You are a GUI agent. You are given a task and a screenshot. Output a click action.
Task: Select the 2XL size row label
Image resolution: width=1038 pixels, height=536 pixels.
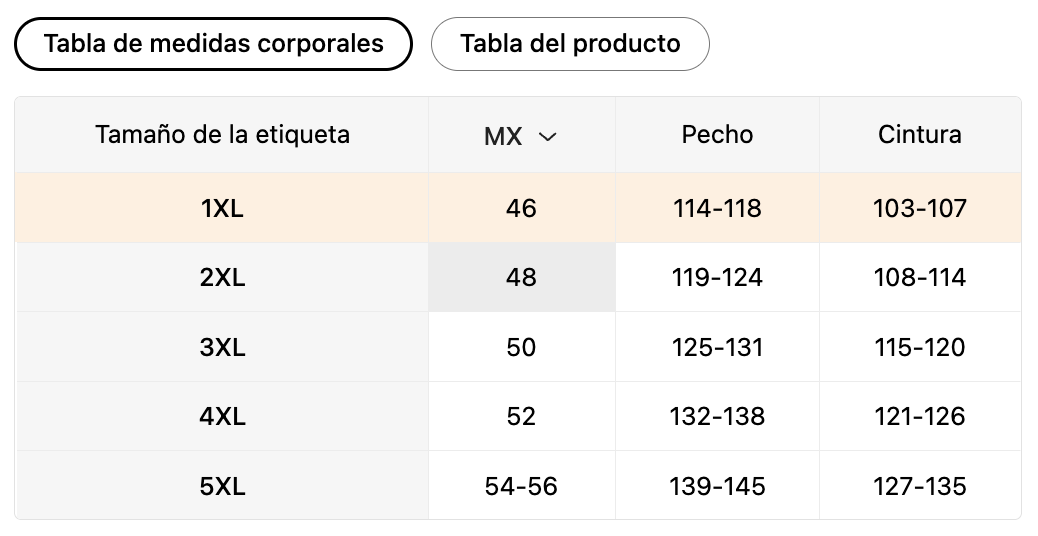tap(222, 278)
